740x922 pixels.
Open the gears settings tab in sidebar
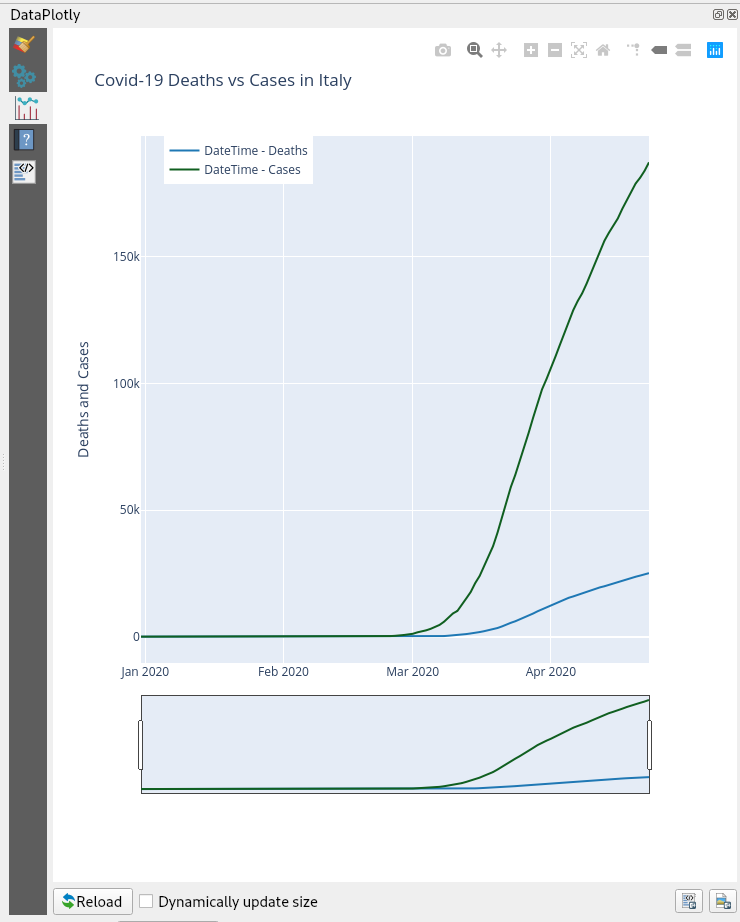(26, 76)
